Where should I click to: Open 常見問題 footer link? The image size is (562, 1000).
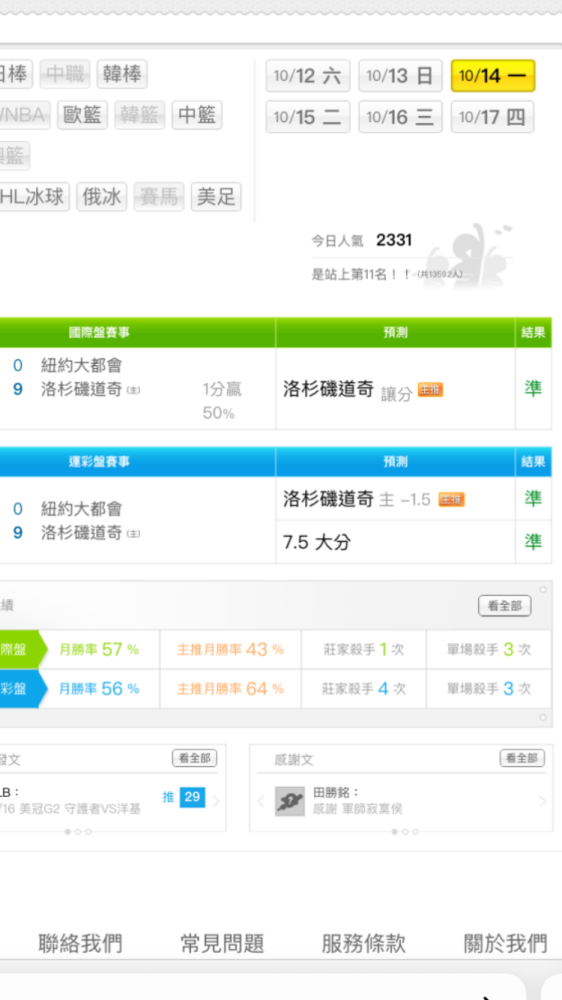pyautogui.click(x=222, y=943)
